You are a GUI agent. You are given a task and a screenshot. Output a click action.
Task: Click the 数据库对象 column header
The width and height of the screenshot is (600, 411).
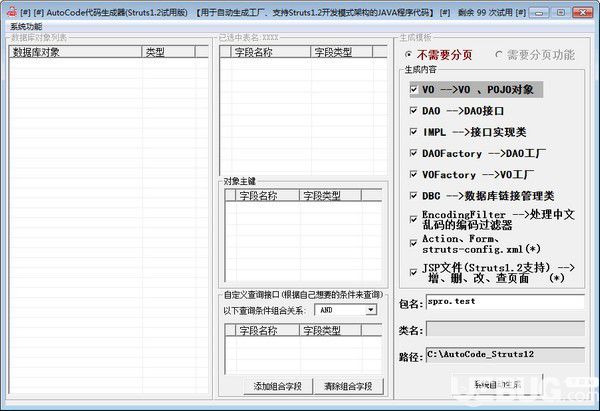[x=75, y=52]
